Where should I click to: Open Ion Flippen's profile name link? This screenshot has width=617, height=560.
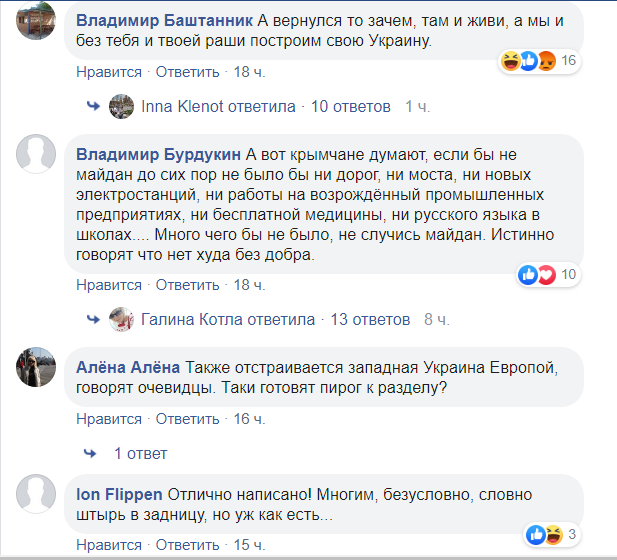coord(119,495)
